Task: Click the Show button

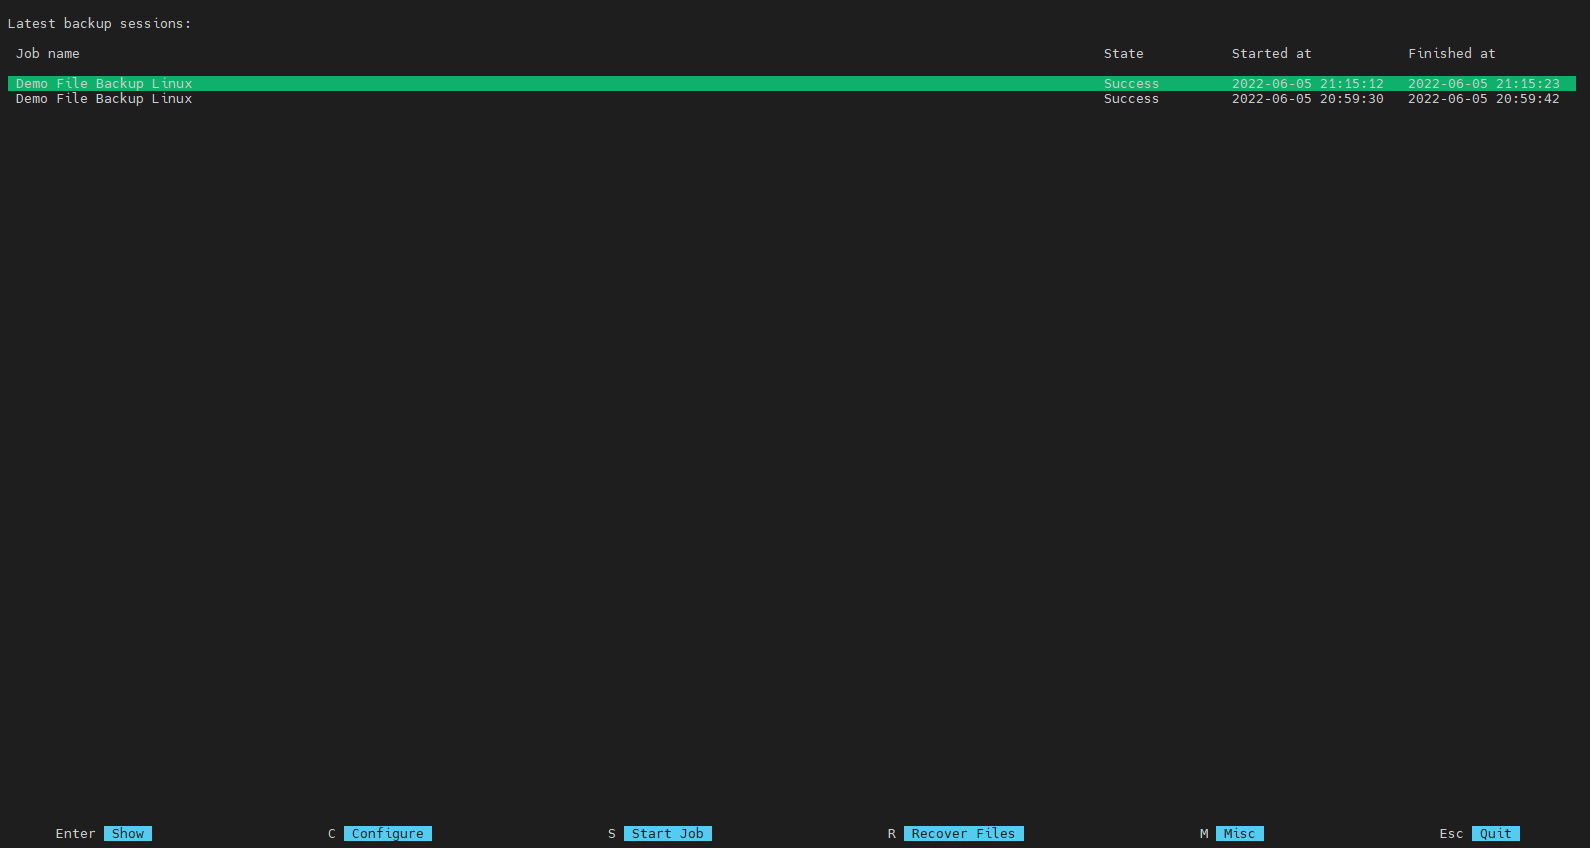Action: tap(128, 834)
